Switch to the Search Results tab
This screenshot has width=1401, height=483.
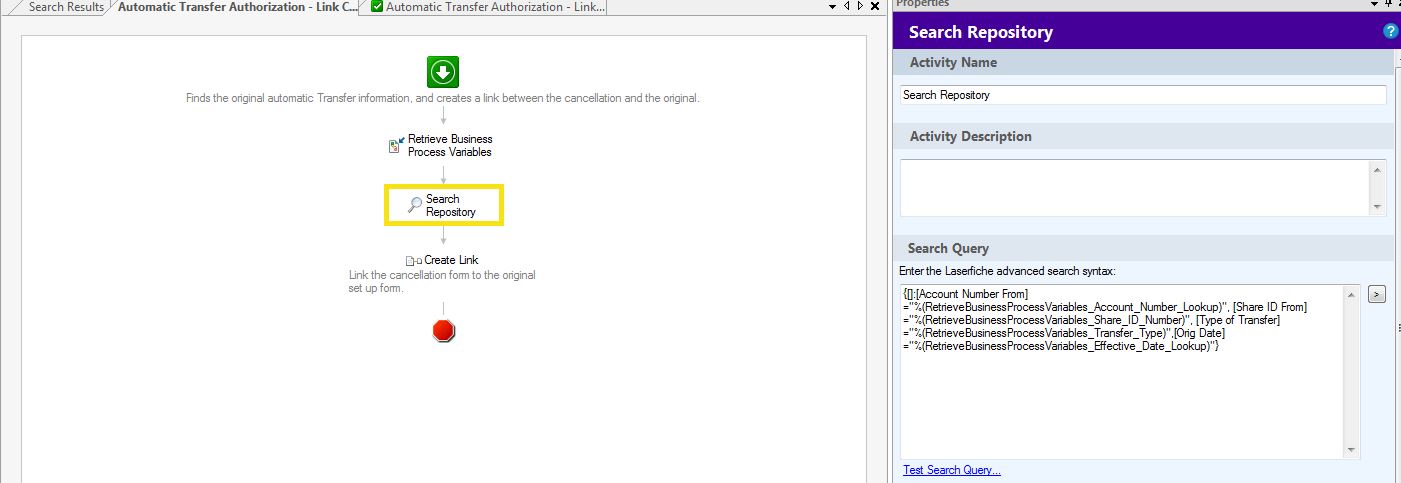(x=66, y=7)
